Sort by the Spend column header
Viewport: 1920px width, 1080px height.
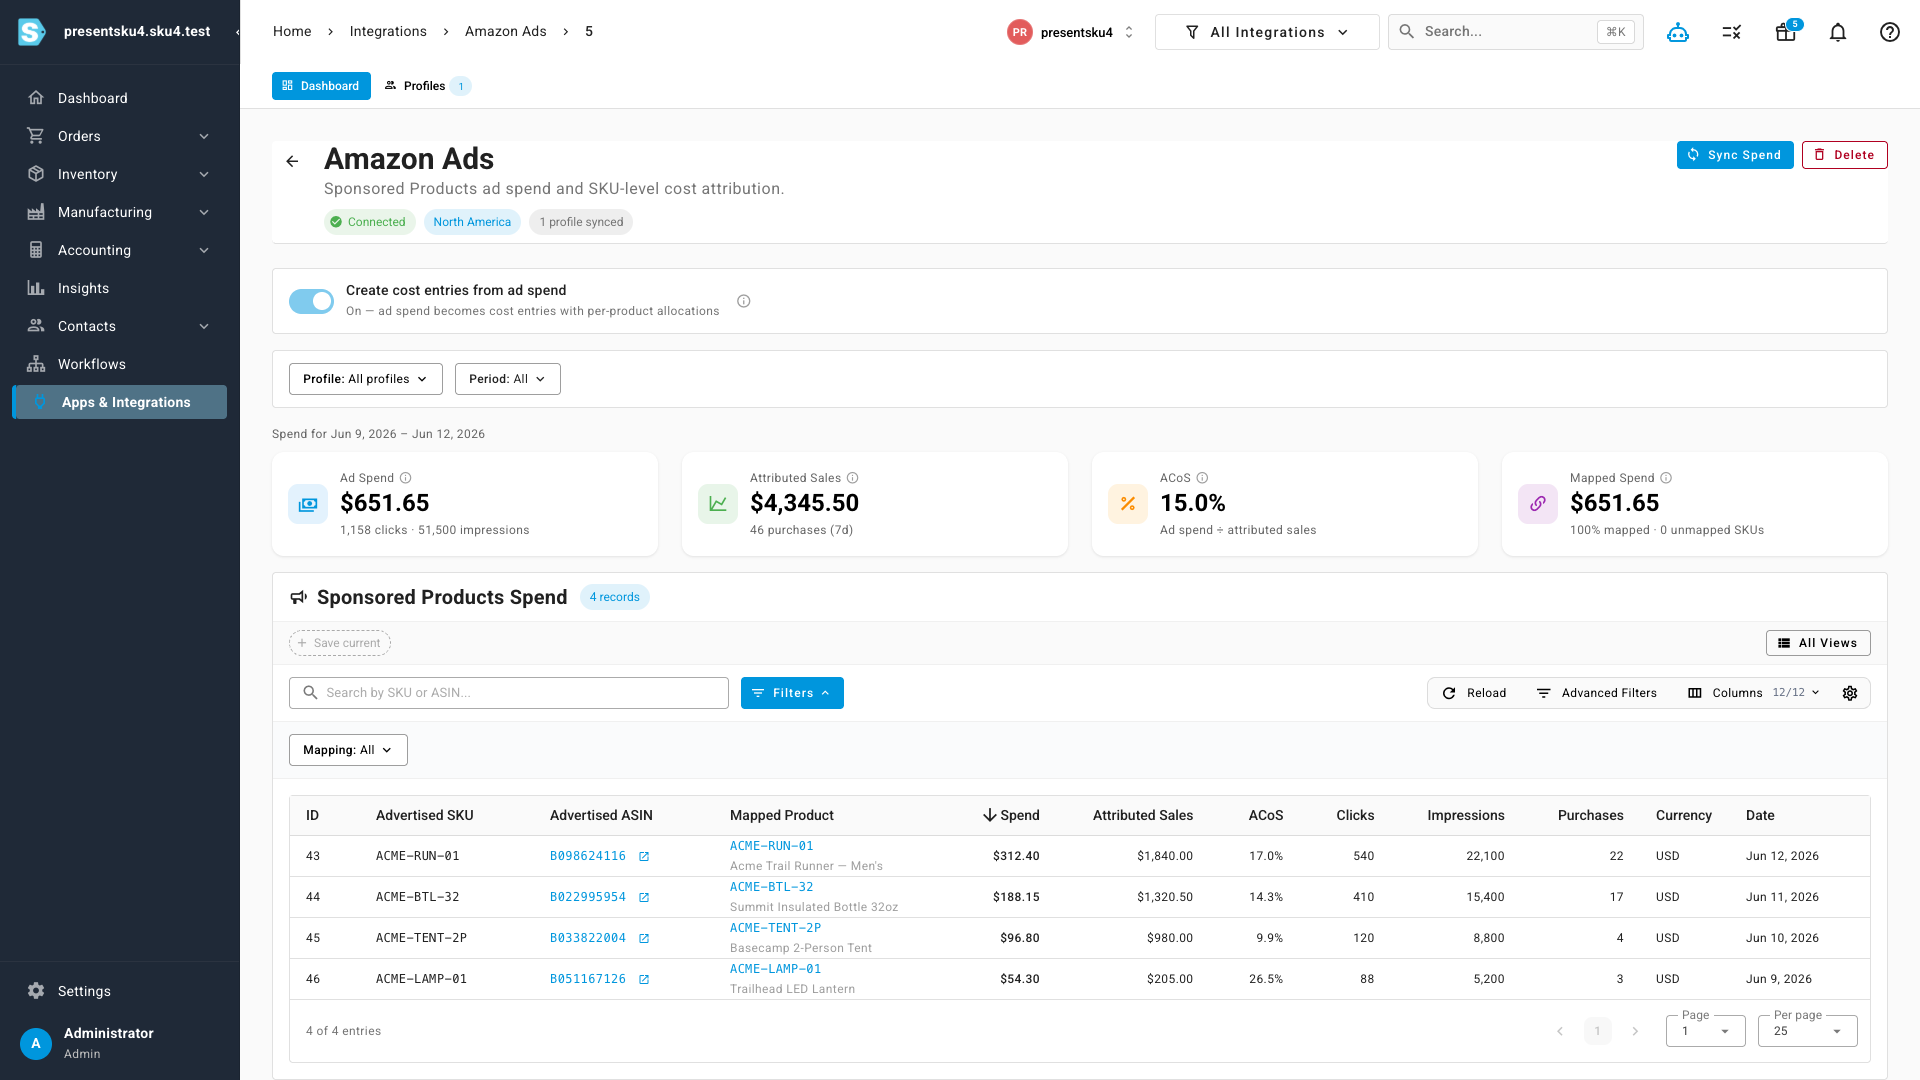click(x=1011, y=816)
